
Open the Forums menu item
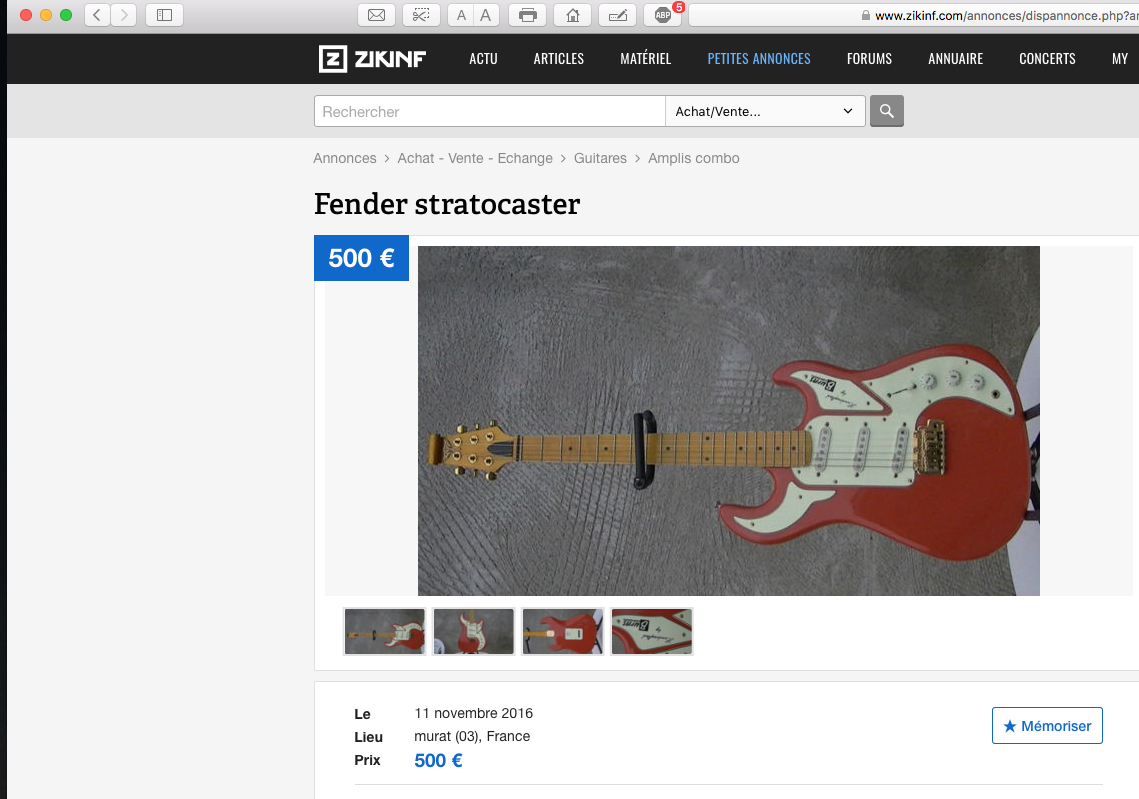(x=869, y=59)
